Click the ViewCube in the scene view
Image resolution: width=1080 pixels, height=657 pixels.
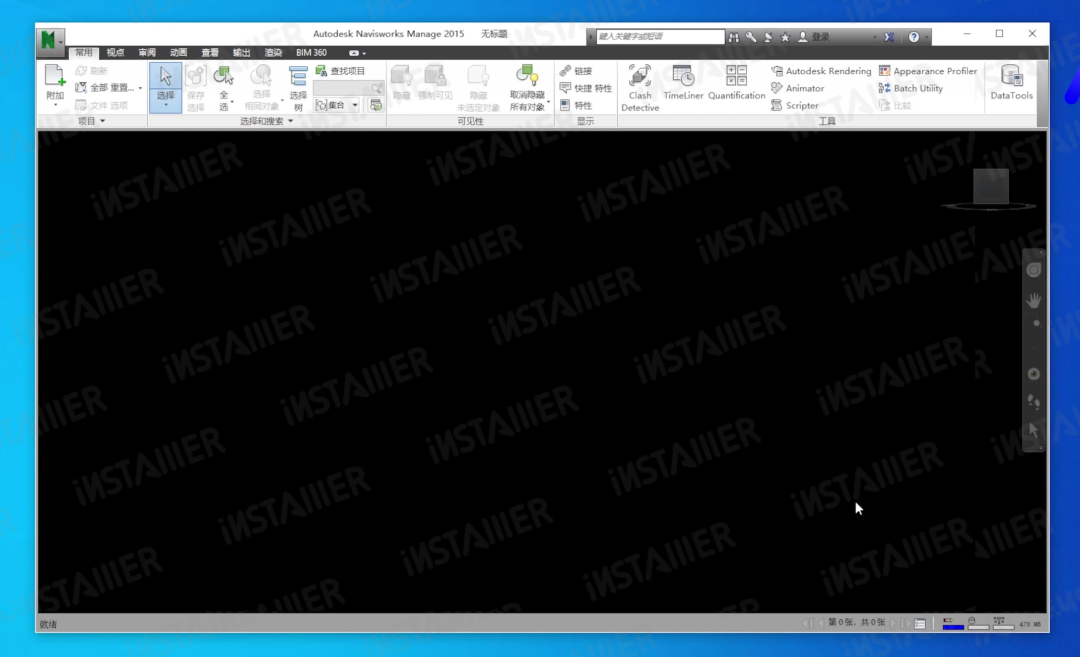click(x=991, y=187)
